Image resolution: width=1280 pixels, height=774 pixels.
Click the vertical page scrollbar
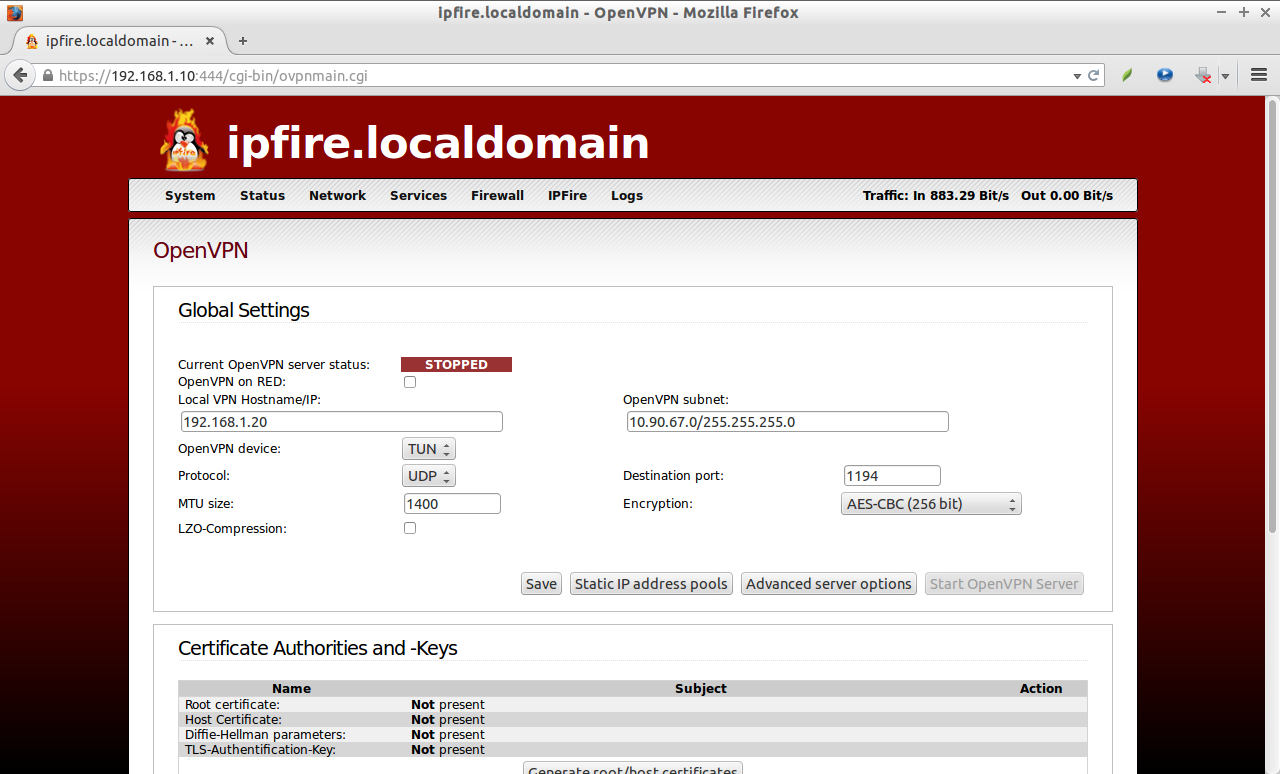pos(1273,316)
